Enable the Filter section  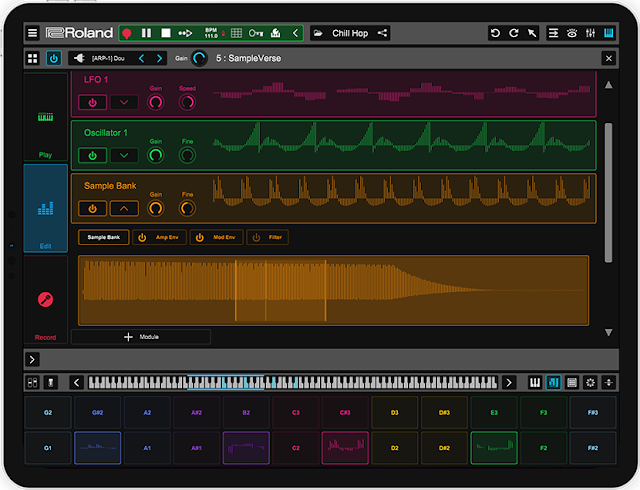coord(256,237)
